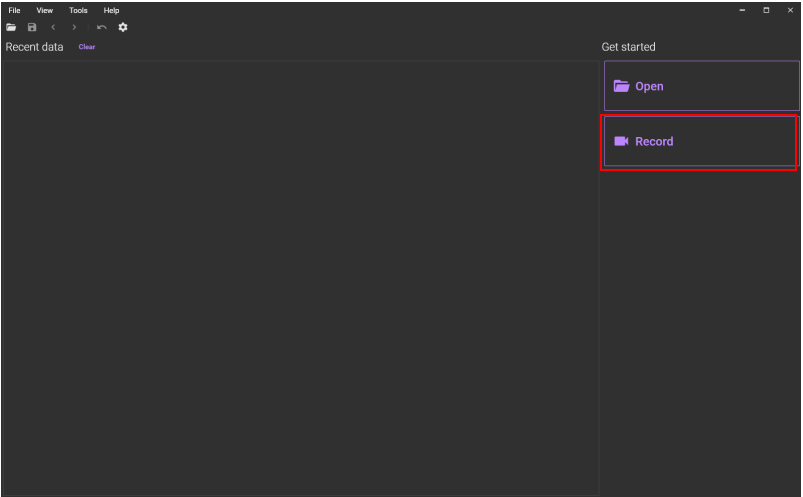Go back with the left arrow icon
Image resolution: width=803 pixels, height=497 pixels.
53,27
